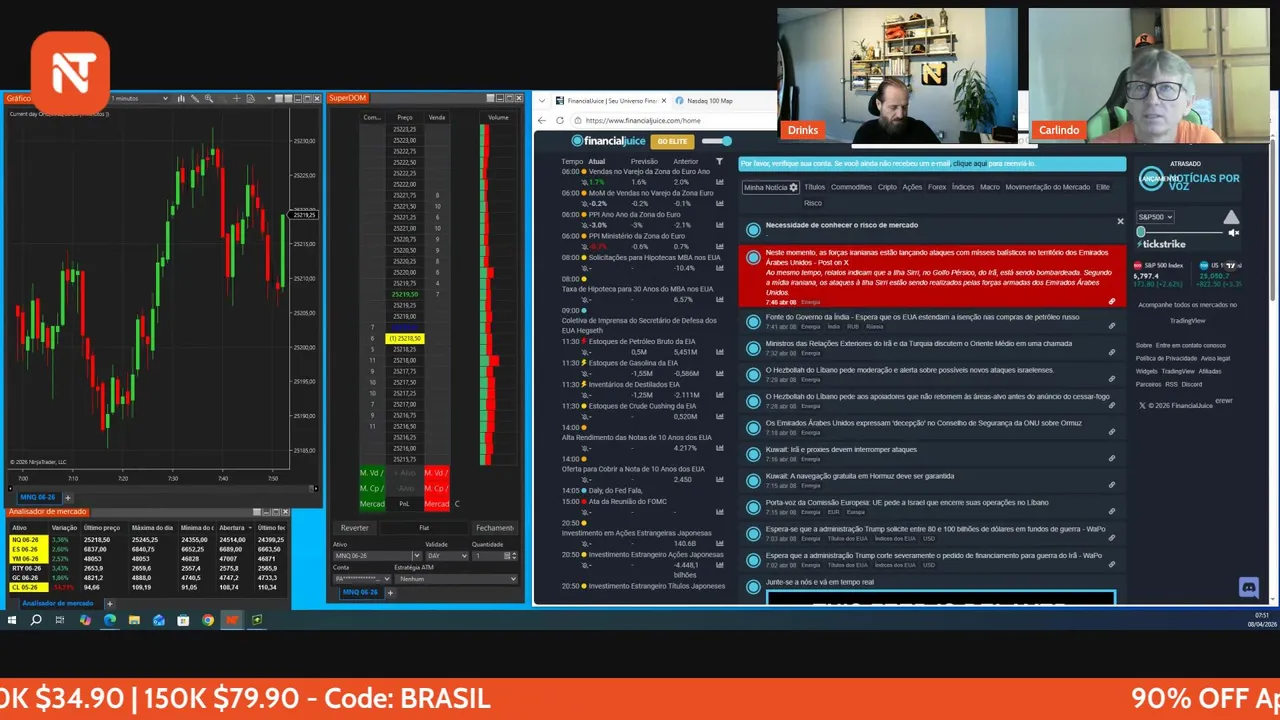The image size is (1280, 720).
Task: Click the Reverter button in SuperDOM
Action: tap(355, 528)
